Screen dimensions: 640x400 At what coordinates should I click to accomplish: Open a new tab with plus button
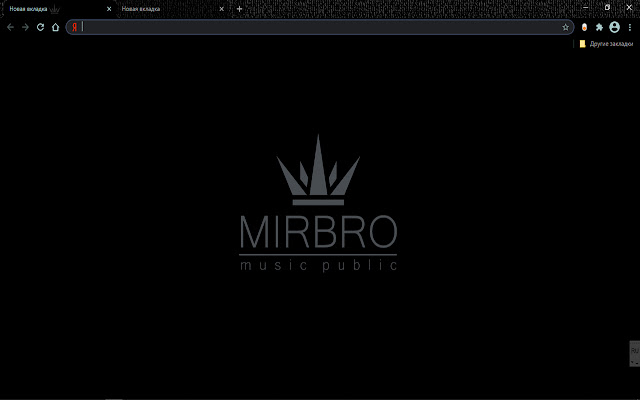240,9
